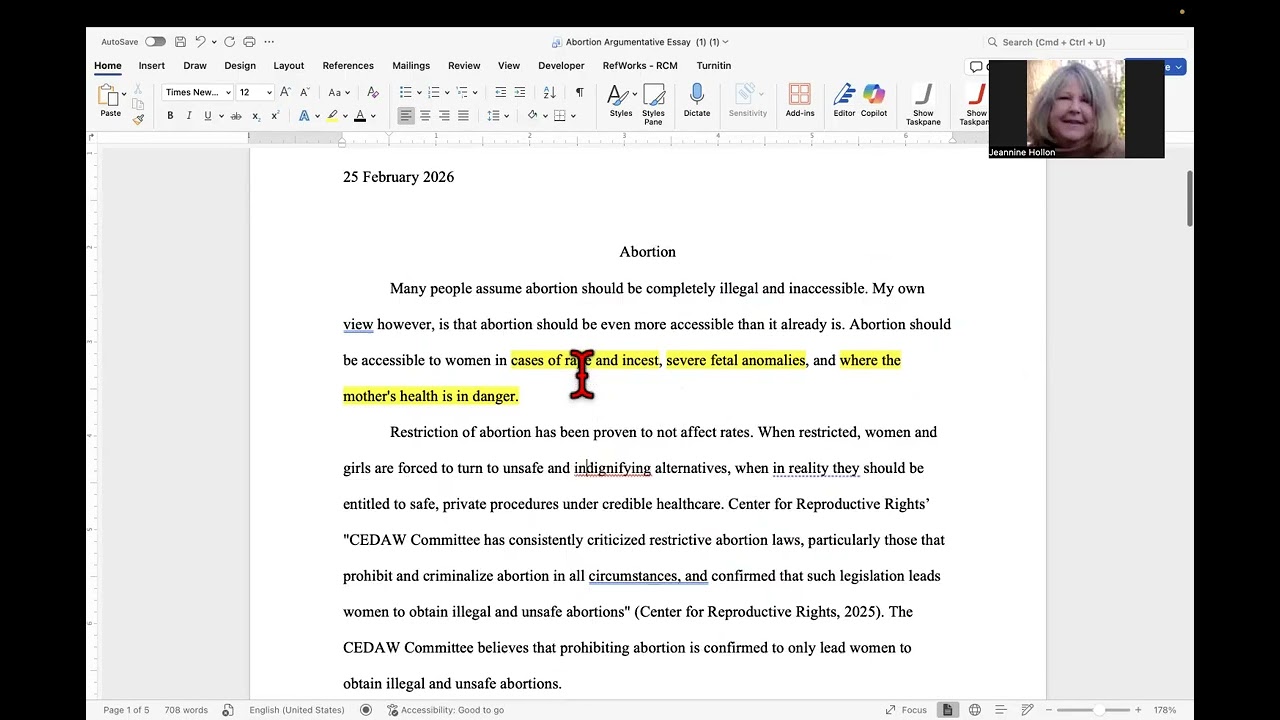Undo the last action
Image resolution: width=1280 pixels, height=720 pixels.
pos(200,42)
